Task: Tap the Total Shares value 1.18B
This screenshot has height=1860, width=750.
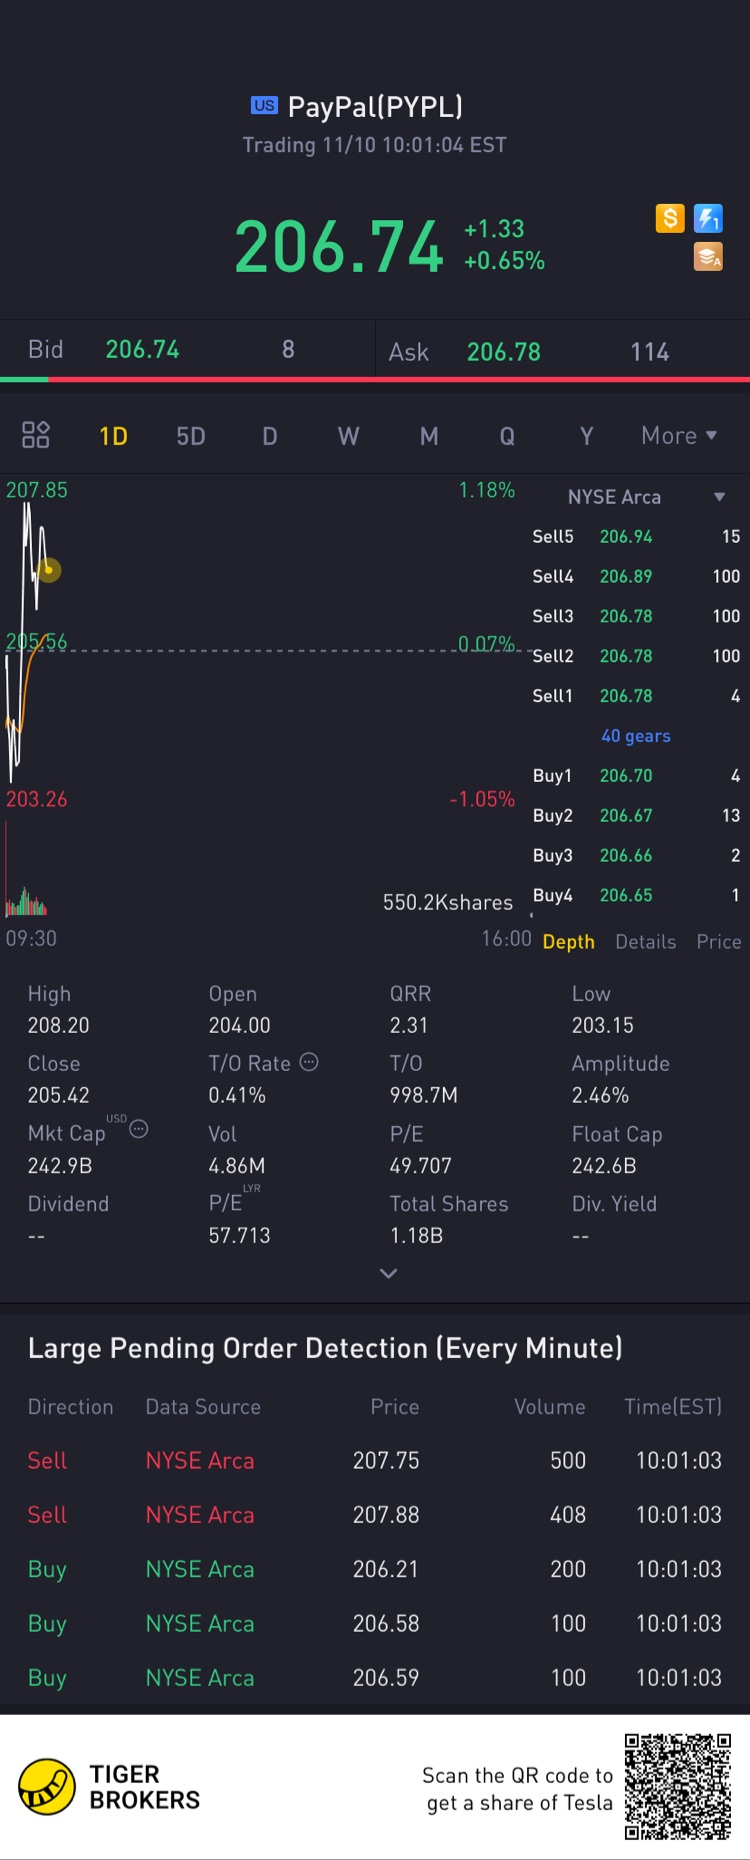Action: [416, 1236]
